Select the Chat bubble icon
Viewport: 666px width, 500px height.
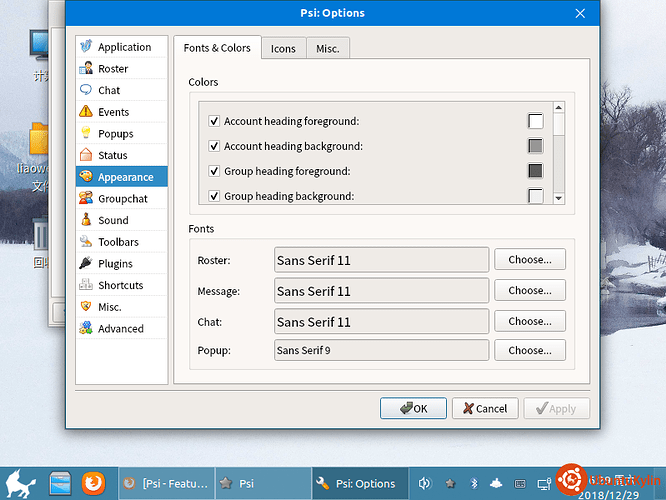click(86, 90)
